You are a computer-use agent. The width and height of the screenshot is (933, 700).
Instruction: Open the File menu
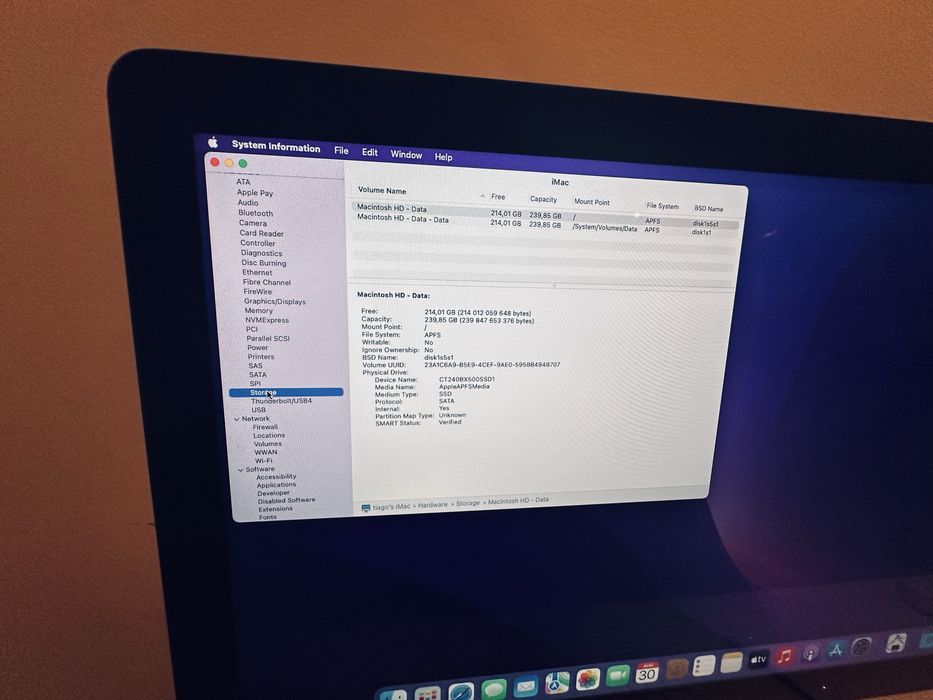click(341, 151)
